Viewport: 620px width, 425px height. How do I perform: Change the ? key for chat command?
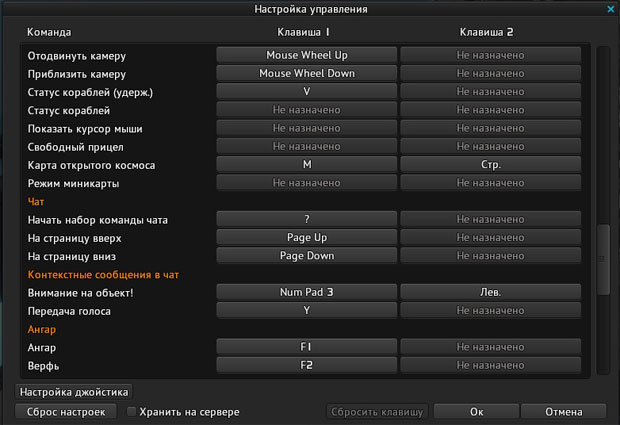[x=307, y=219]
